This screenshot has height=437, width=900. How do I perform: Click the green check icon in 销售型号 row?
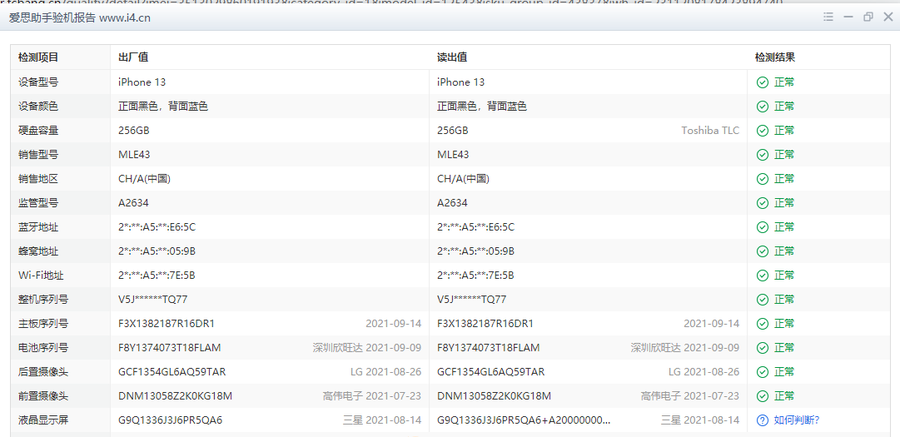tap(762, 155)
